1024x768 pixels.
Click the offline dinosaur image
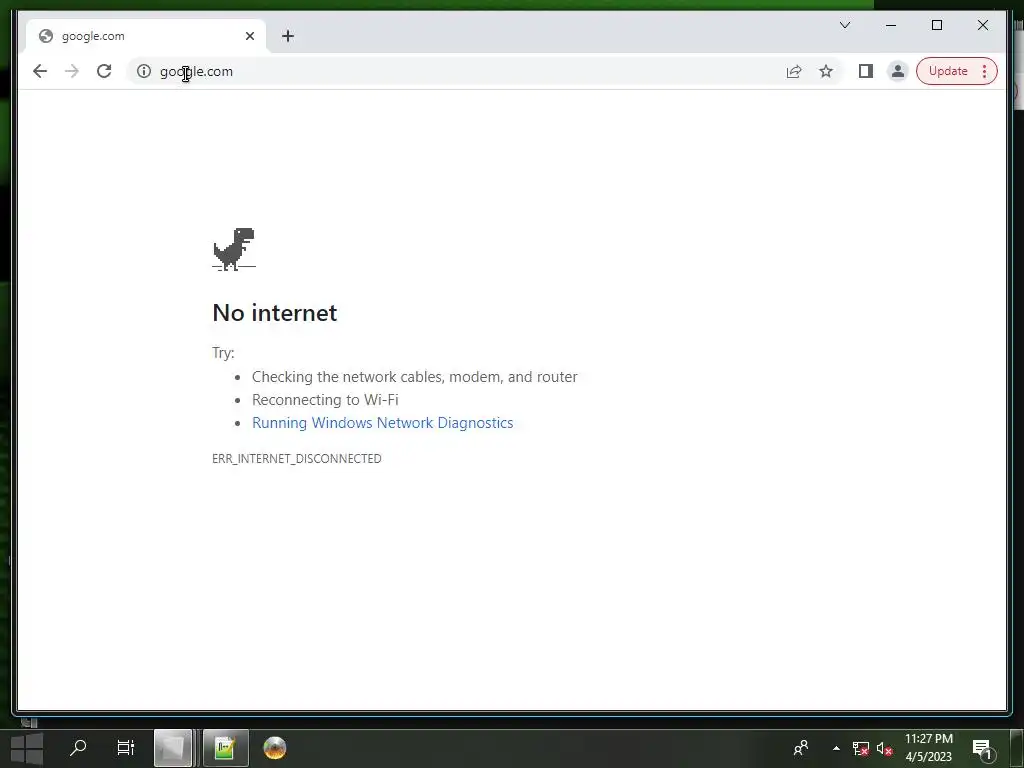(x=234, y=249)
